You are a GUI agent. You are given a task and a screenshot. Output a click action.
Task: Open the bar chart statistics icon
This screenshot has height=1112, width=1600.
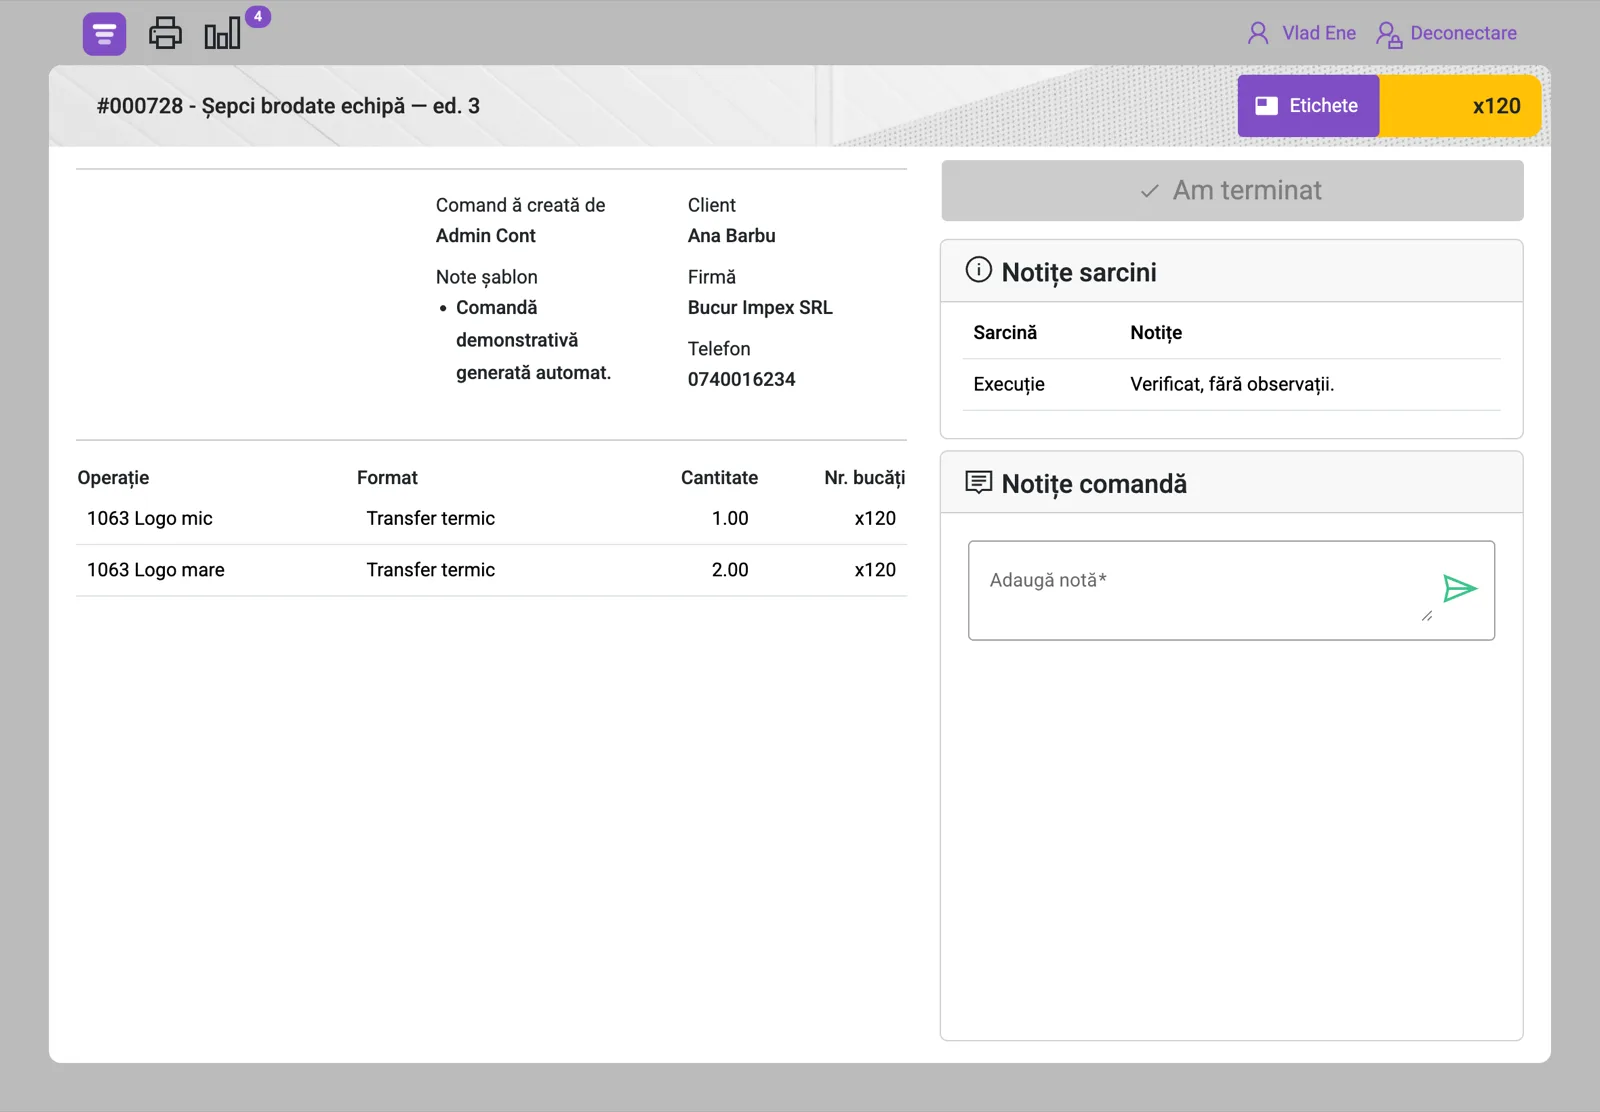(x=222, y=33)
